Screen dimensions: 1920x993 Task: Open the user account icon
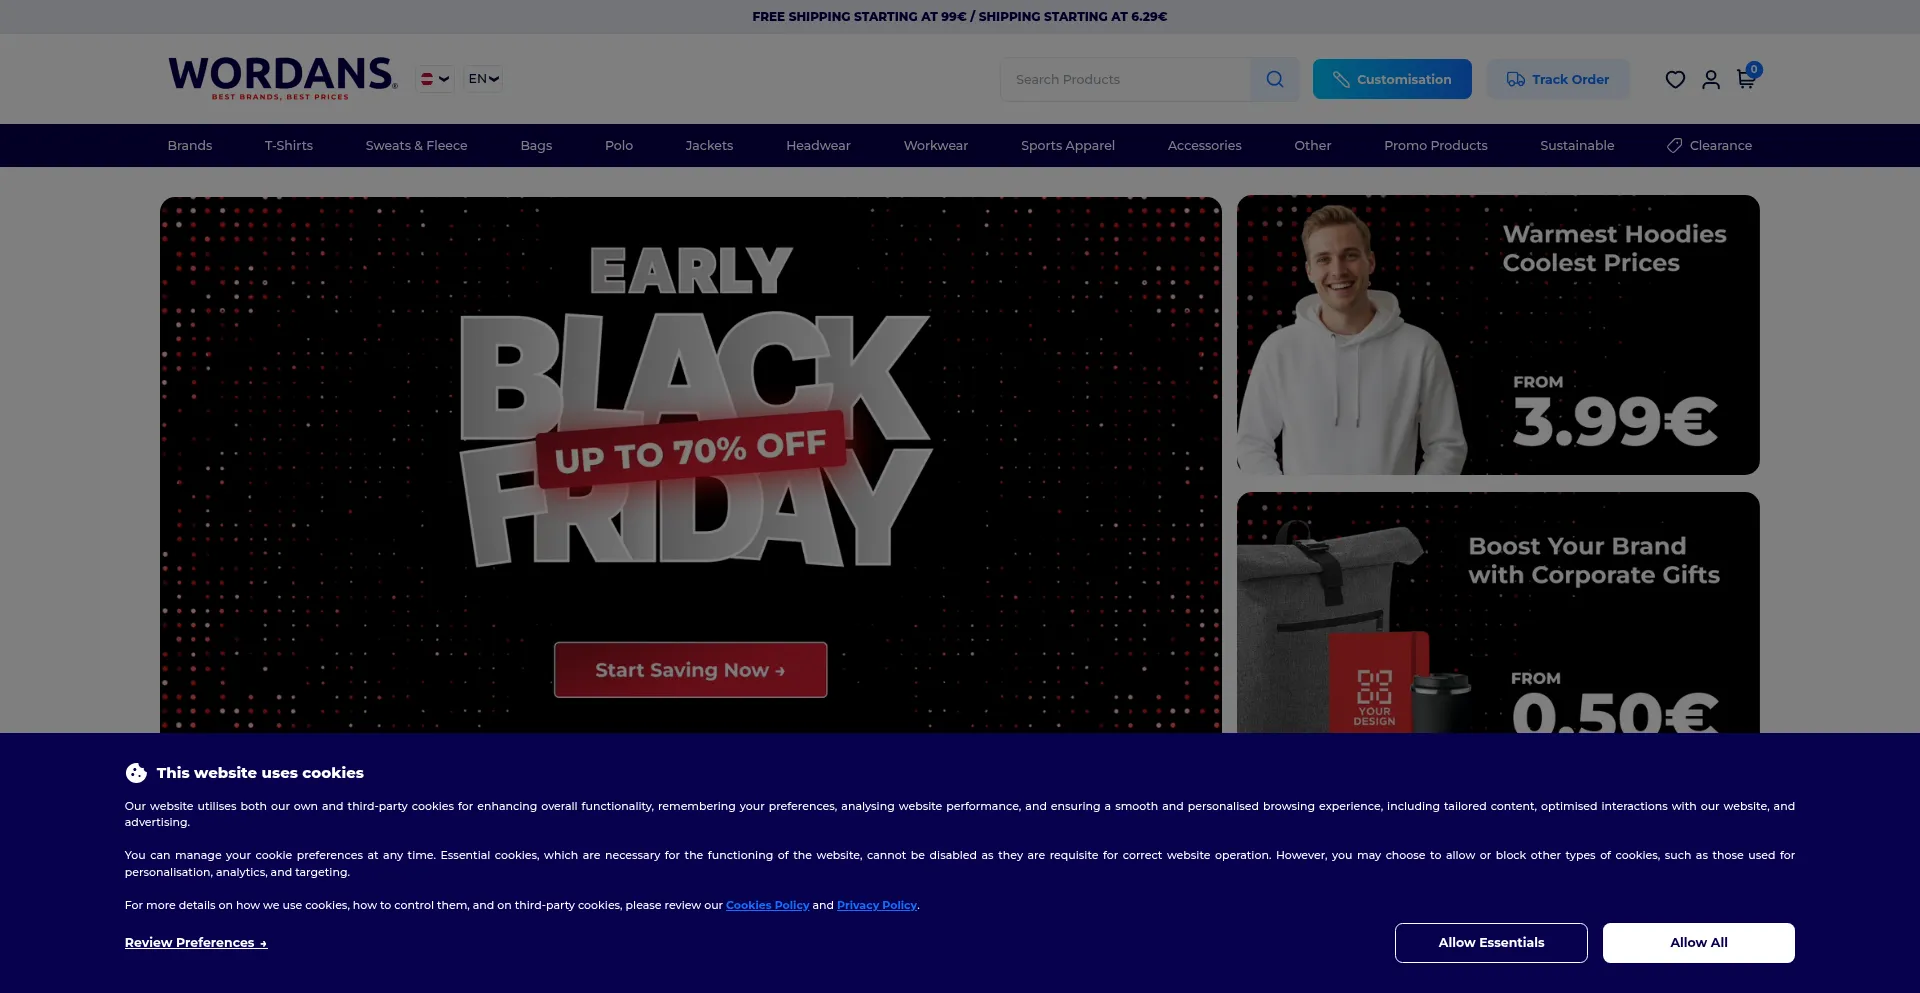pos(1711,80)
